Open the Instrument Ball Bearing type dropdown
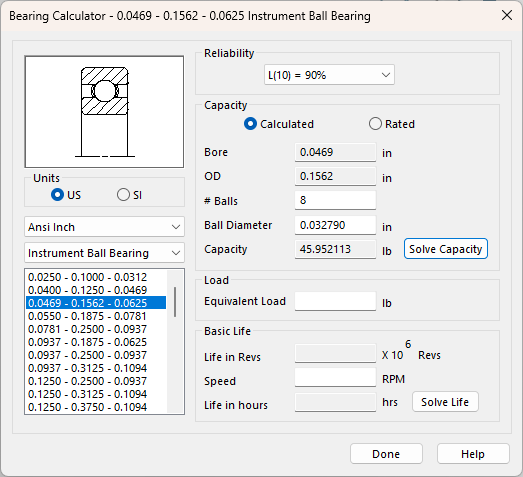Image resolution: width=523 pixels, height=477 pixels. [x=104, y=253]
